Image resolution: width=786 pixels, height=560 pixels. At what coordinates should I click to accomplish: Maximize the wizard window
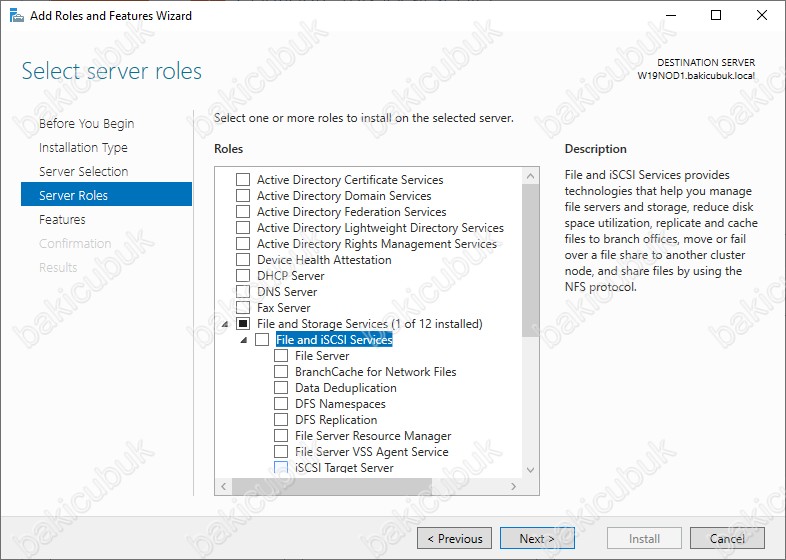[716, 15]
